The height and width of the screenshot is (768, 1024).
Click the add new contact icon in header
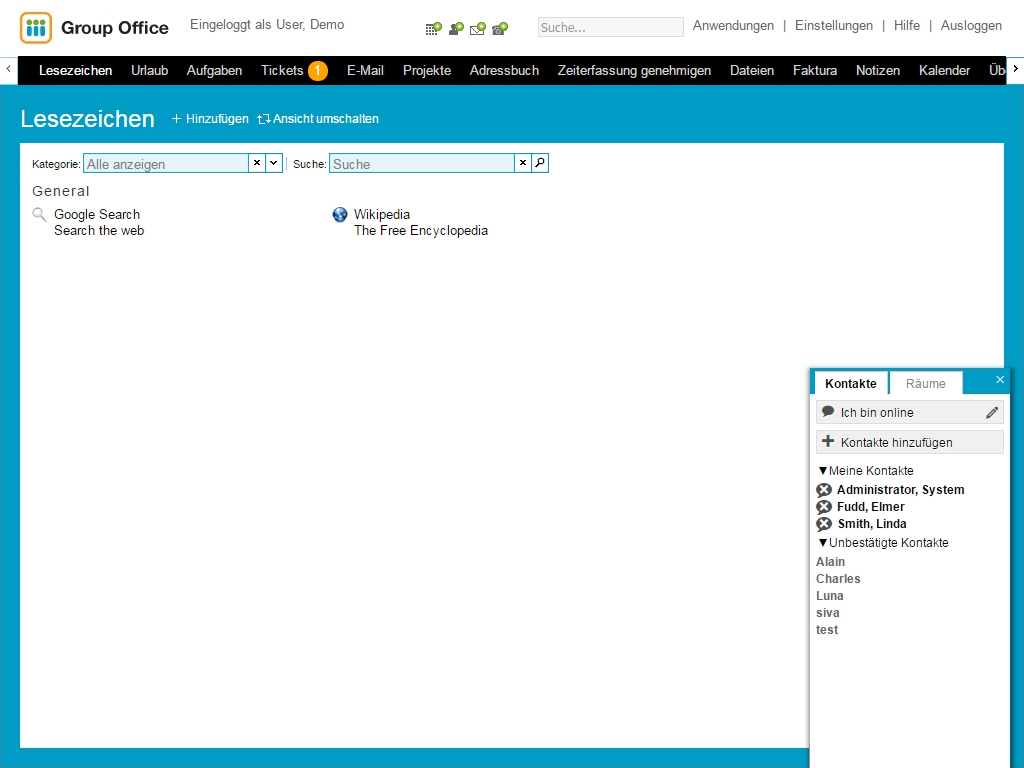tap(456, 29)
